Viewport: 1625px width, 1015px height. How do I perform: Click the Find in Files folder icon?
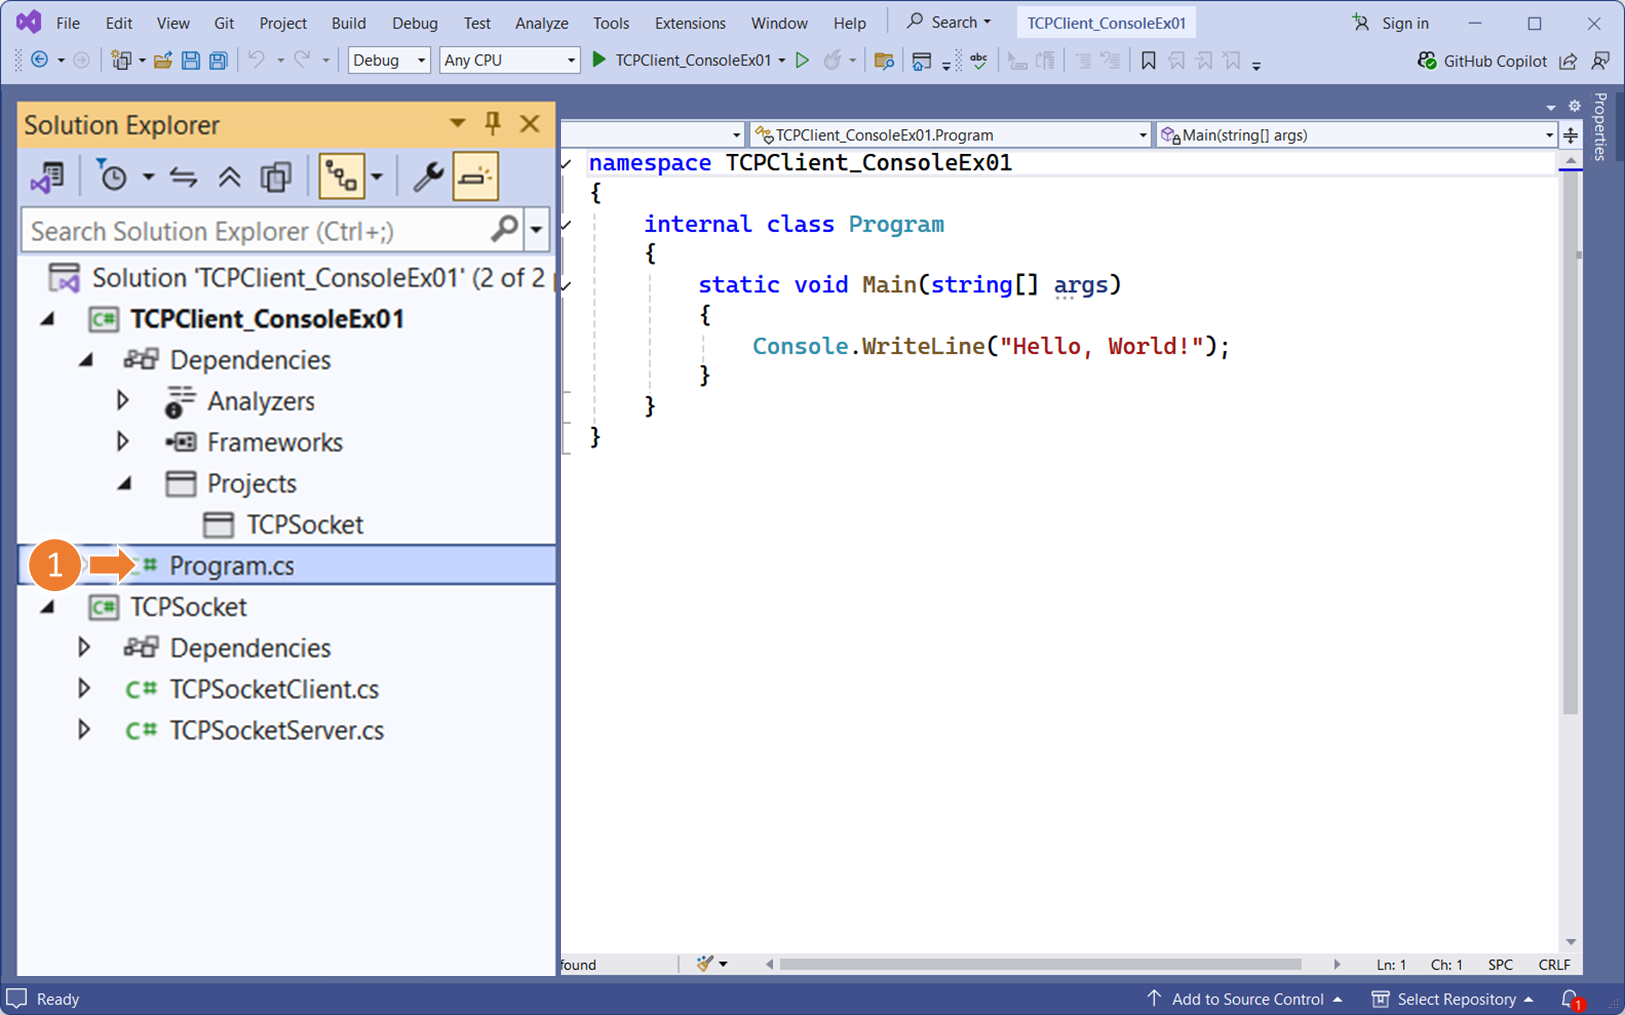coord(884,61)
